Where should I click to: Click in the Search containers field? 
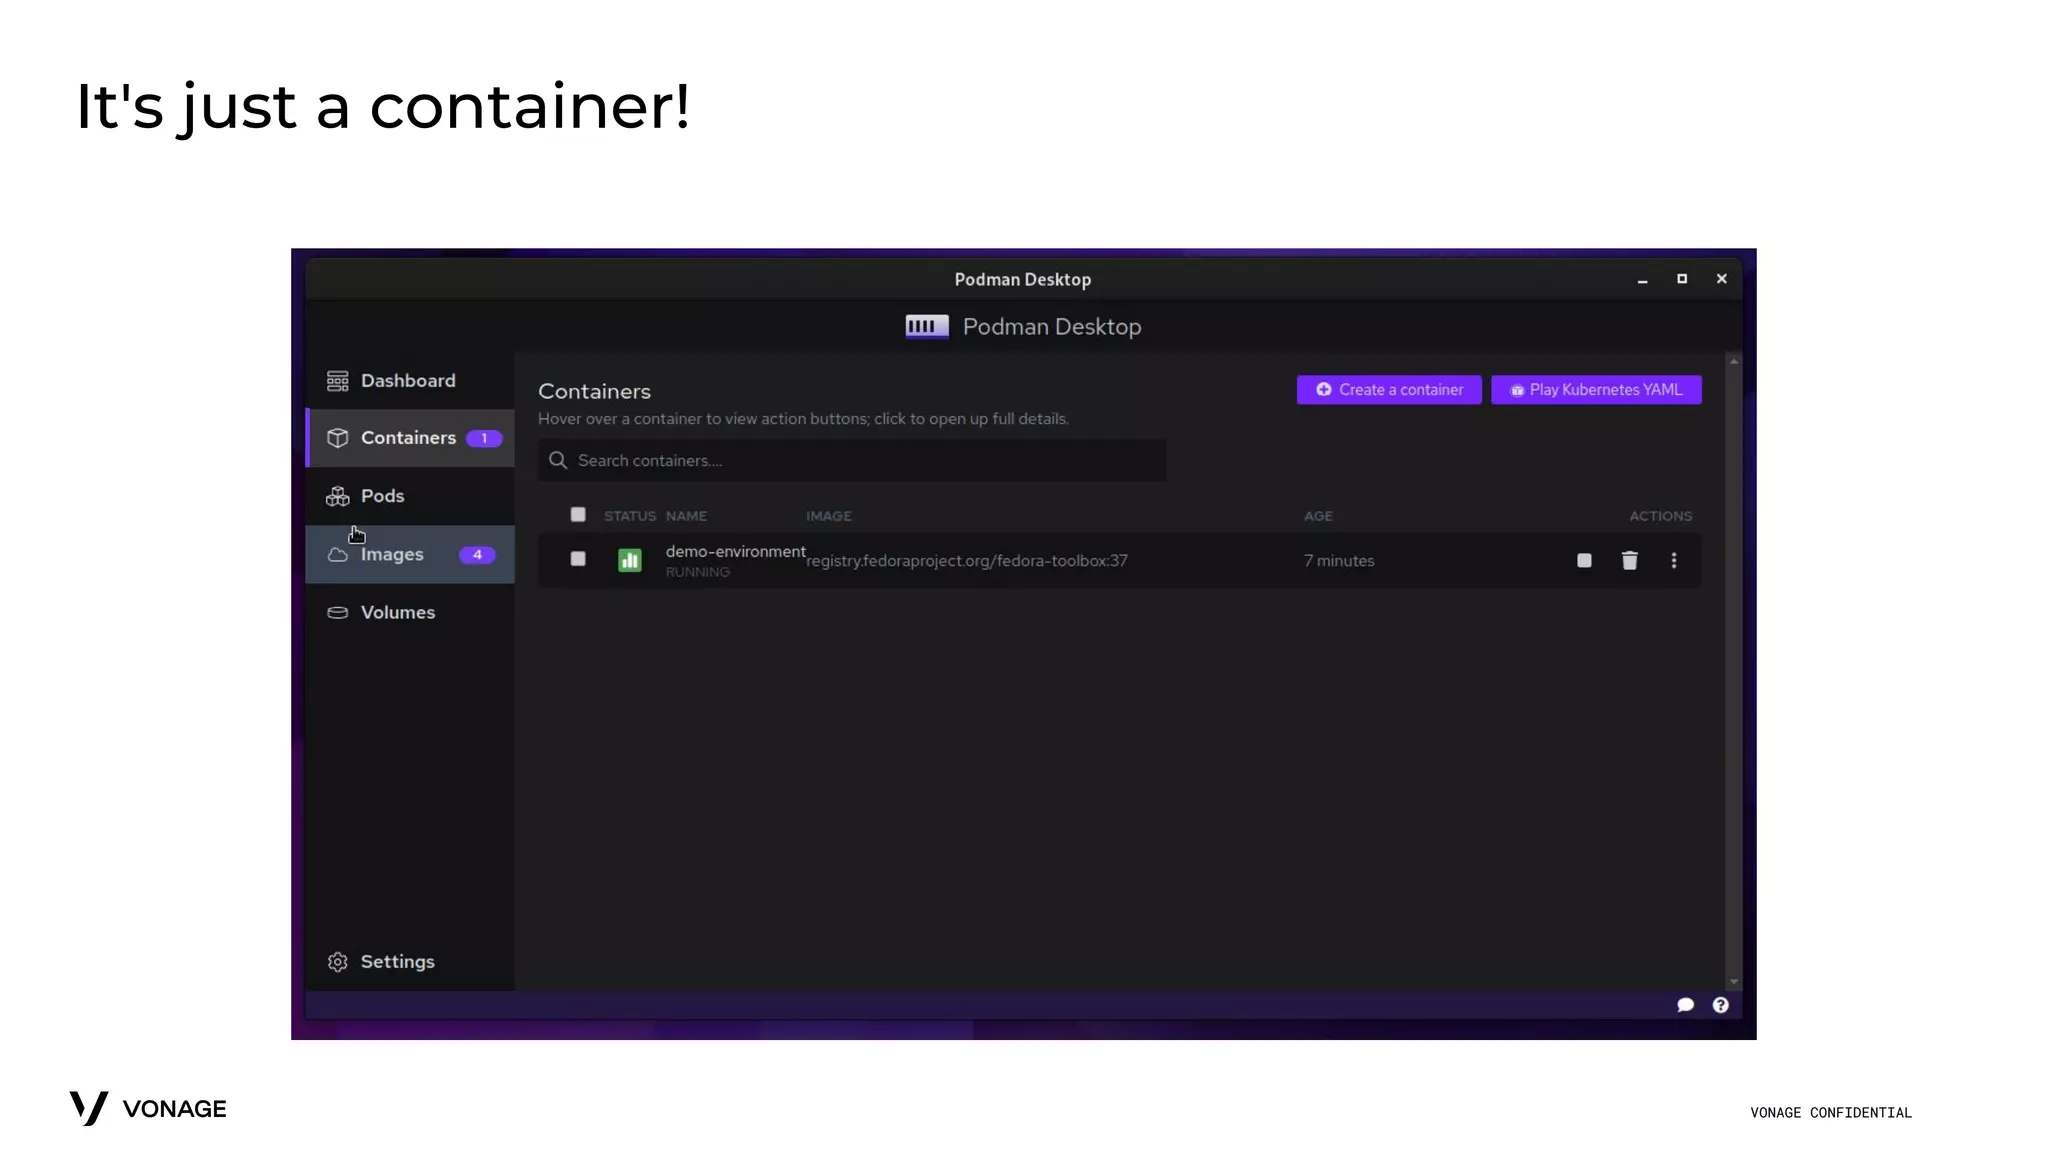pos(850,461)
